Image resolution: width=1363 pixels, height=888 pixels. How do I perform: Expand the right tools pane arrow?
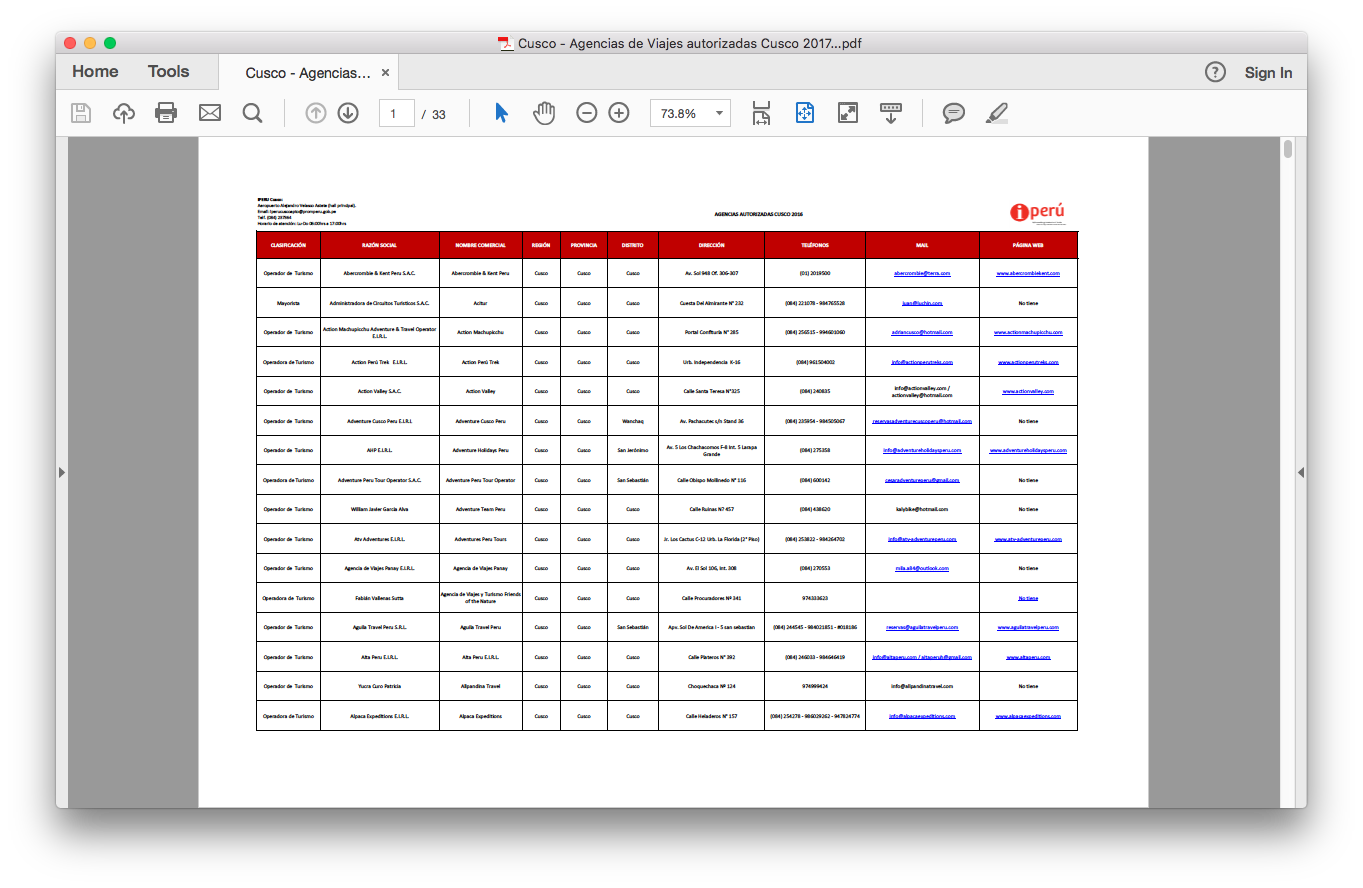pyautogui.click(x=1301, y=472)
